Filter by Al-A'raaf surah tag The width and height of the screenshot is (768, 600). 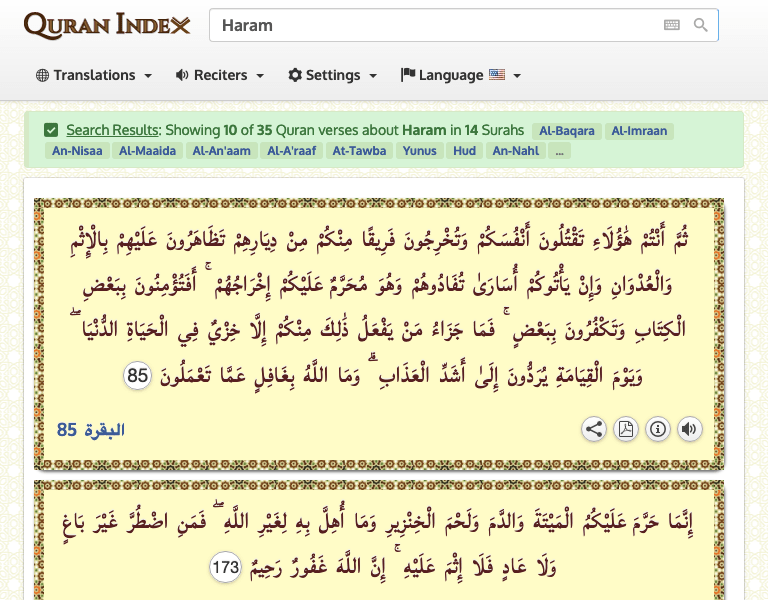click(x=292, y=151)
